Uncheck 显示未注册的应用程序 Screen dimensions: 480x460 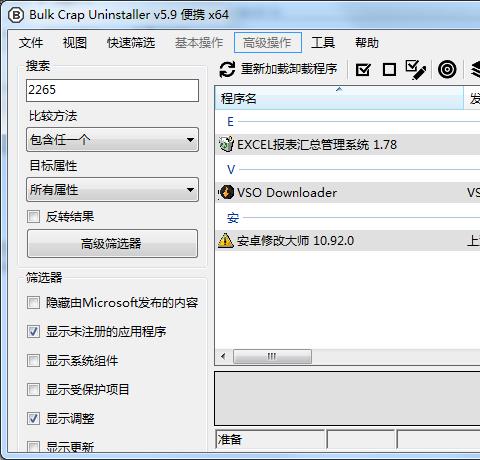(x=33, y=331)
